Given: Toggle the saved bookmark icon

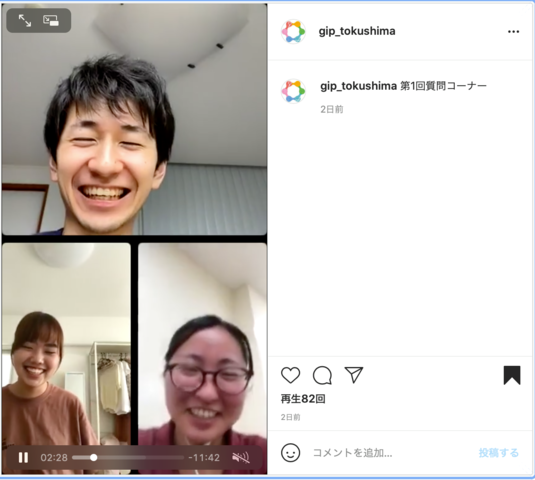Looking at the screenshot, I should [512, 375].
